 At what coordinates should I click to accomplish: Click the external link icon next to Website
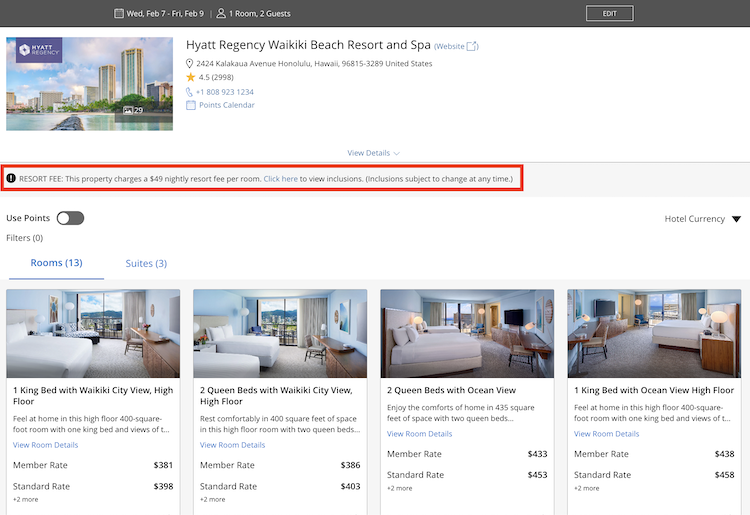[472, 46]
